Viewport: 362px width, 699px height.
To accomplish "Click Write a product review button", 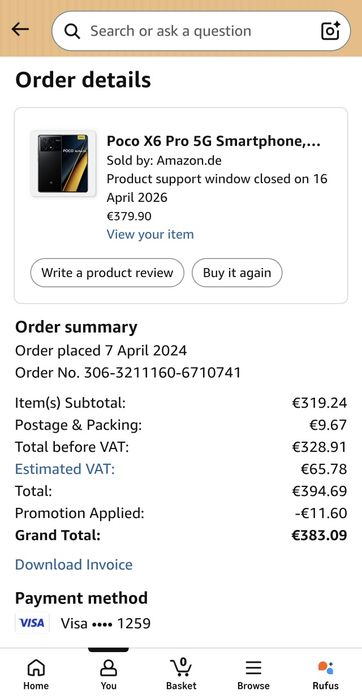I will click(x=107, y=272).
